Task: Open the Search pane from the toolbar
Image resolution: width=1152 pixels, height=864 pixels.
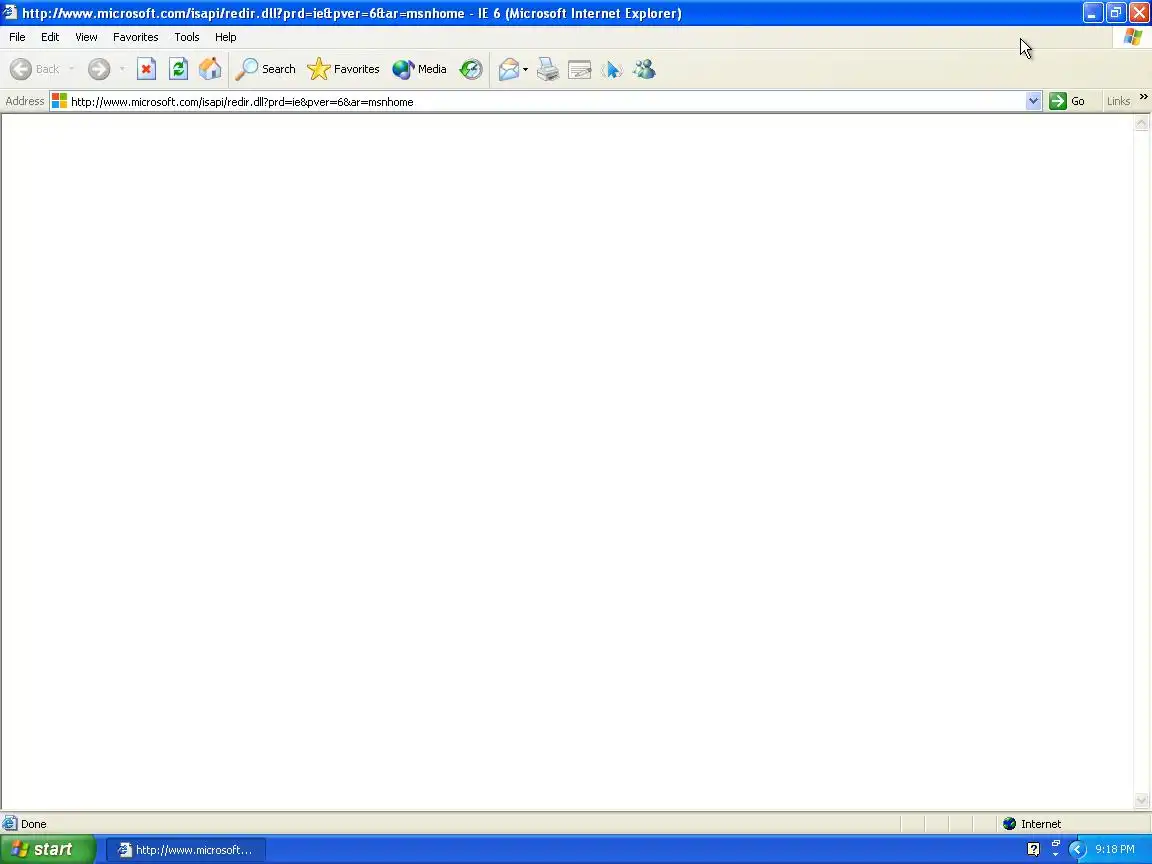Action: (265, 69)
